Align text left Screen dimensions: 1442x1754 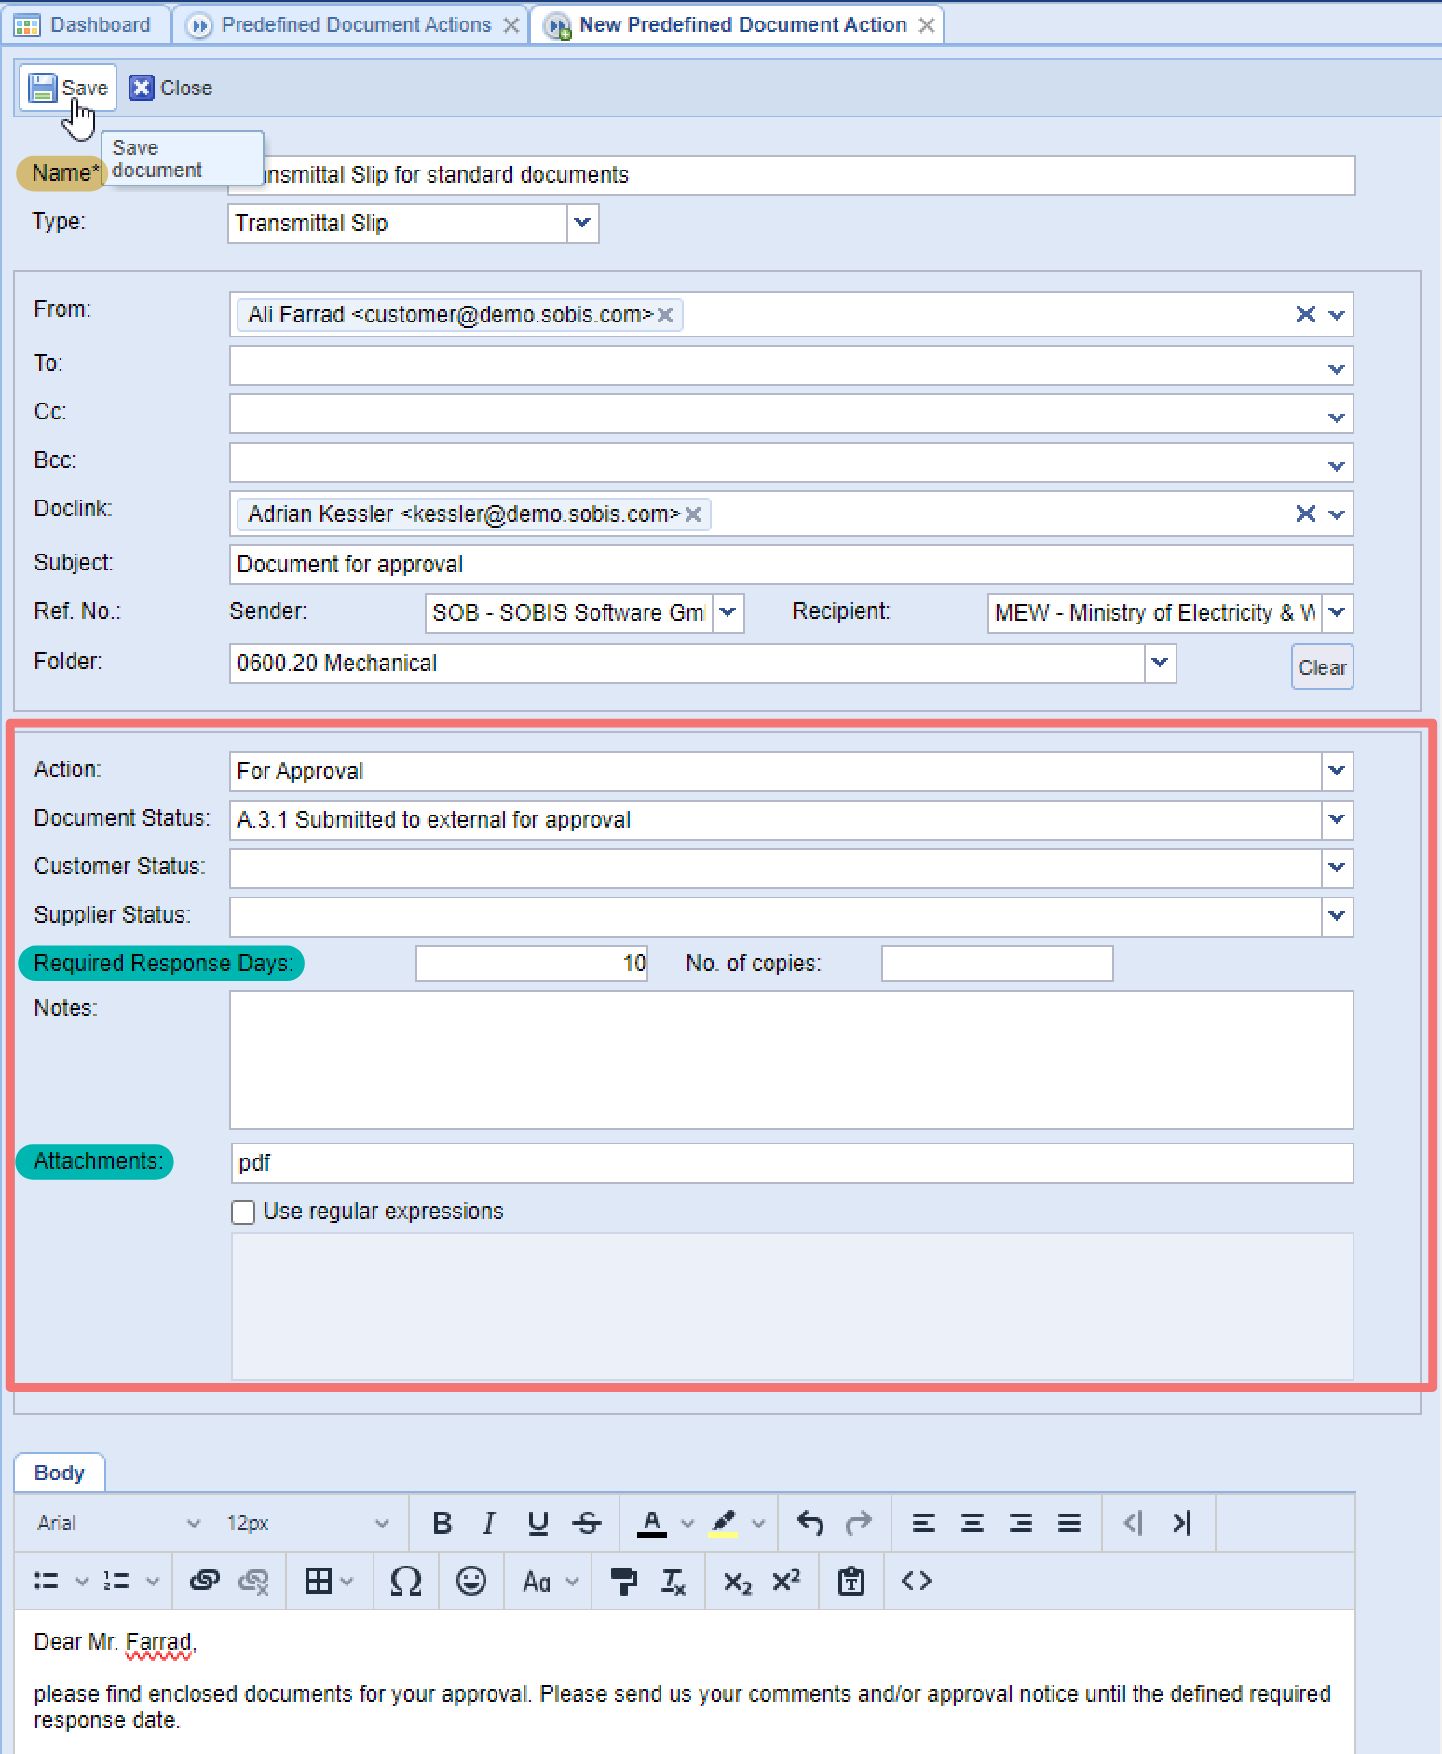(x=924, y=1523)
